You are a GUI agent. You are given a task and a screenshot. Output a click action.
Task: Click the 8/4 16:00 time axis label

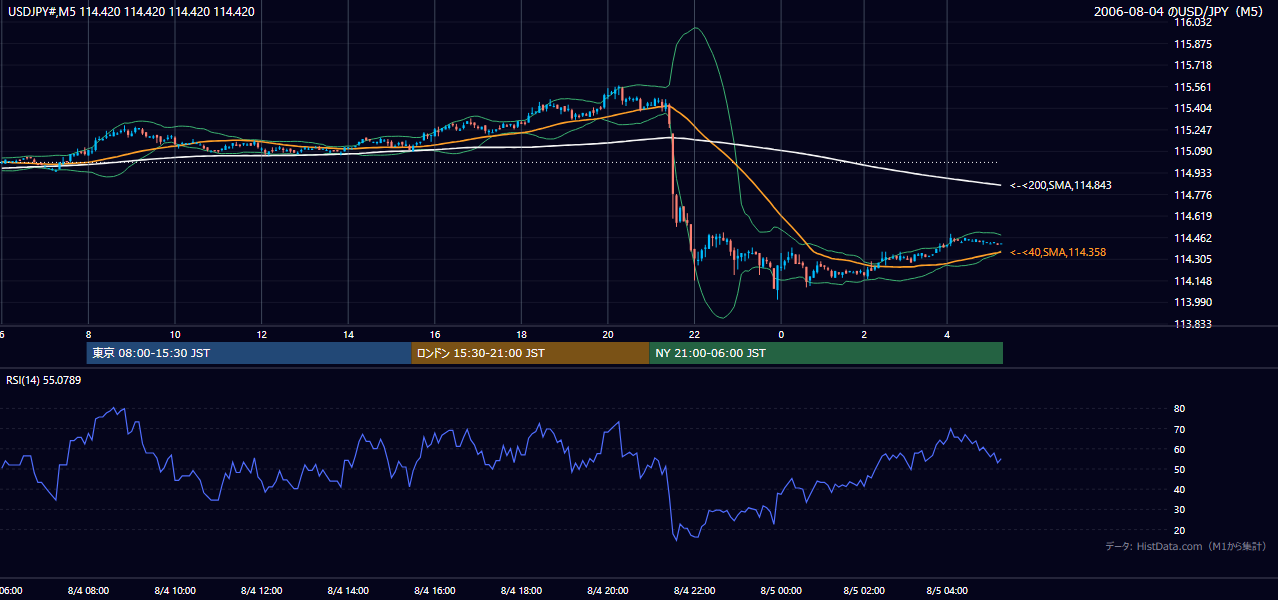pyautogui.click(x=435, y=590)
